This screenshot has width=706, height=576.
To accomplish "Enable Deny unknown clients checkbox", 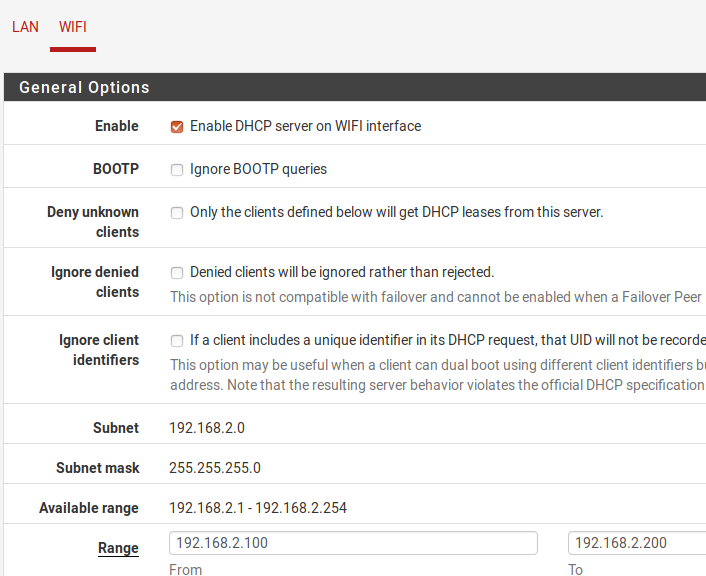I will pos(177,213).
